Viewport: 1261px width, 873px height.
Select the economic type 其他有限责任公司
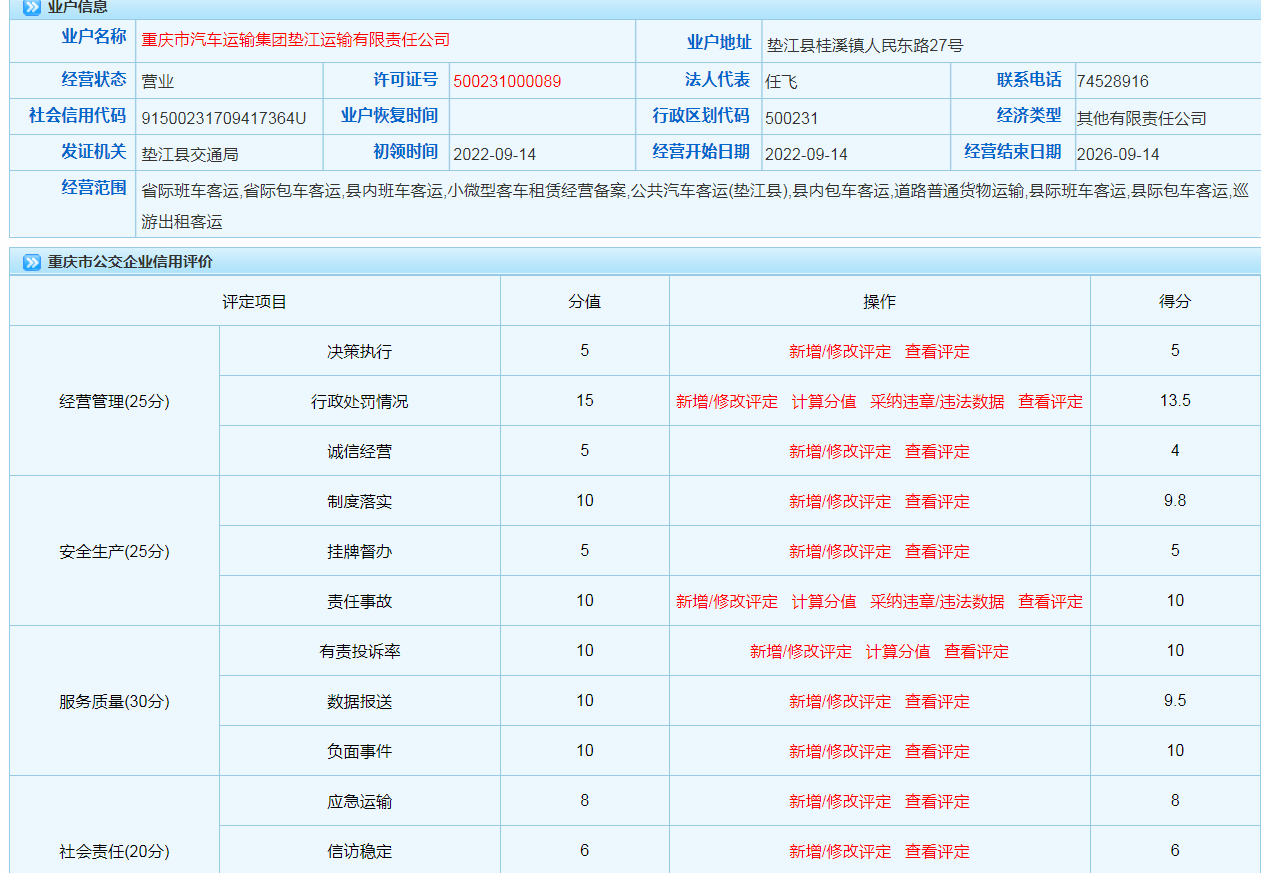pyautogui.click(x=1142, y=118)
